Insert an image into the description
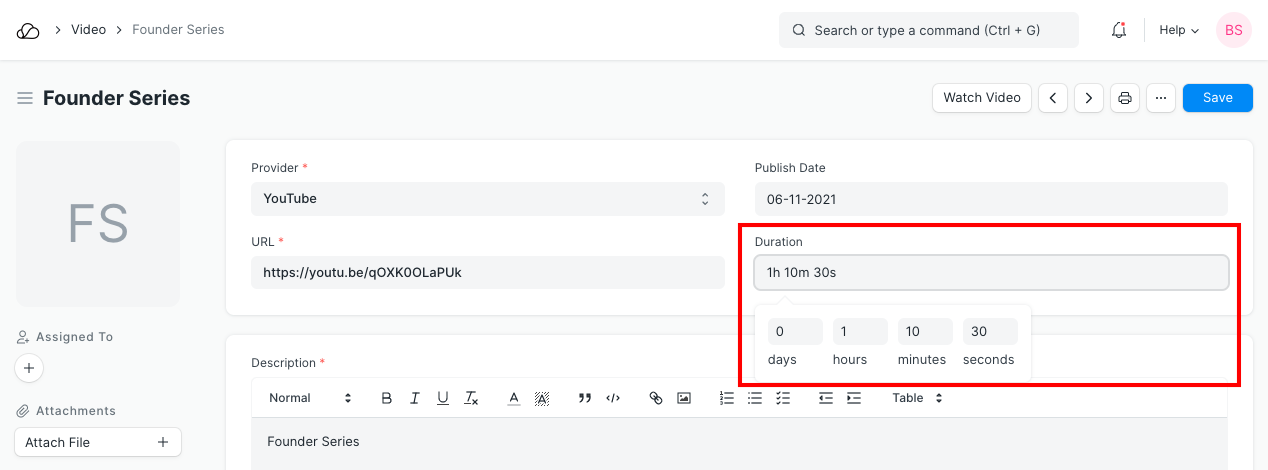1268x470 pixels. click(684, 398)
